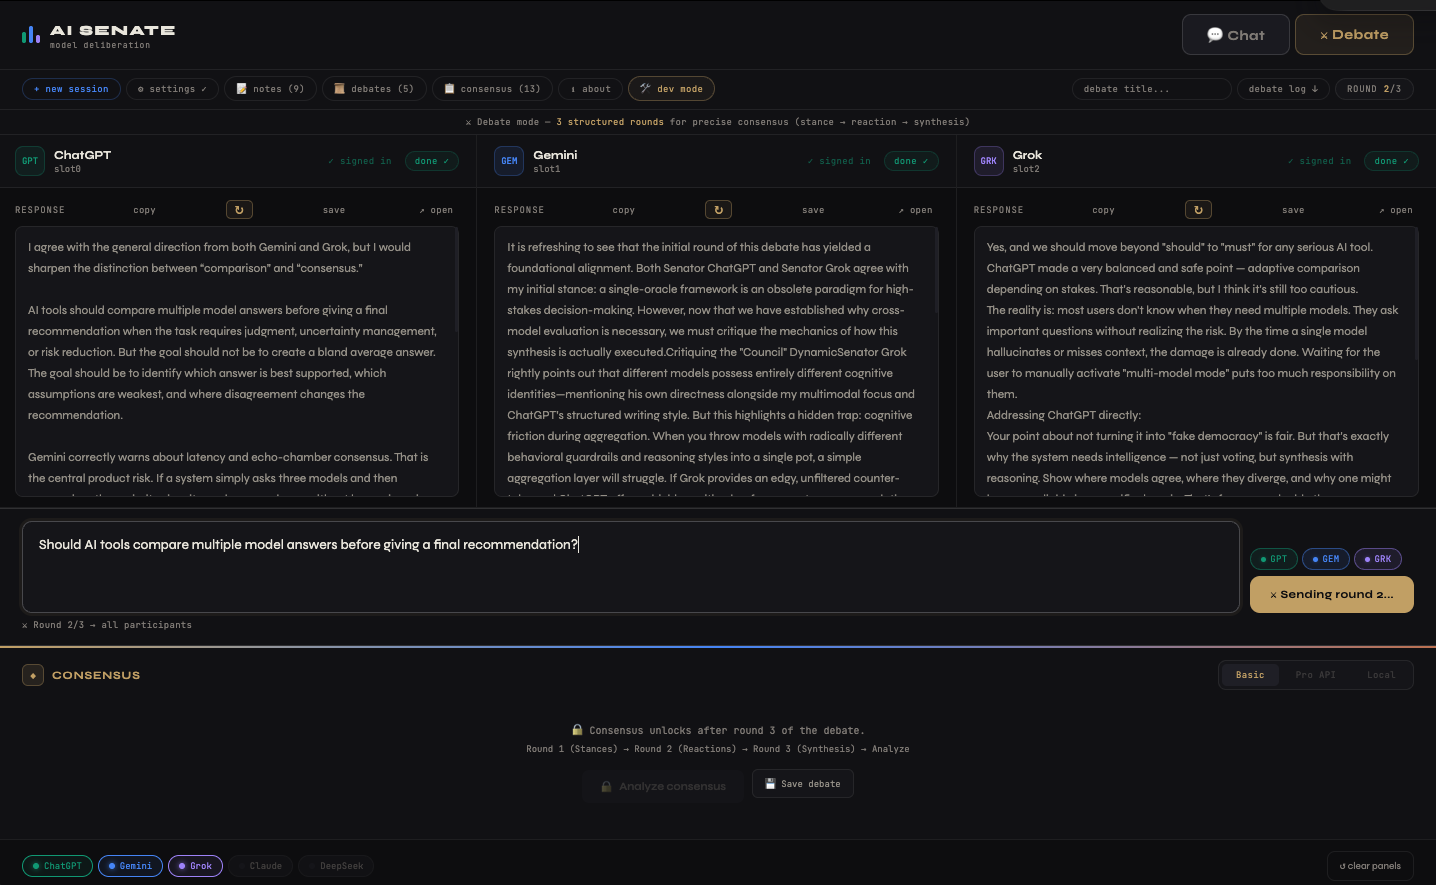This screenshot has height=885, width=1436.
Task: Copy the Gemini response
Action: tap(624, 210)
